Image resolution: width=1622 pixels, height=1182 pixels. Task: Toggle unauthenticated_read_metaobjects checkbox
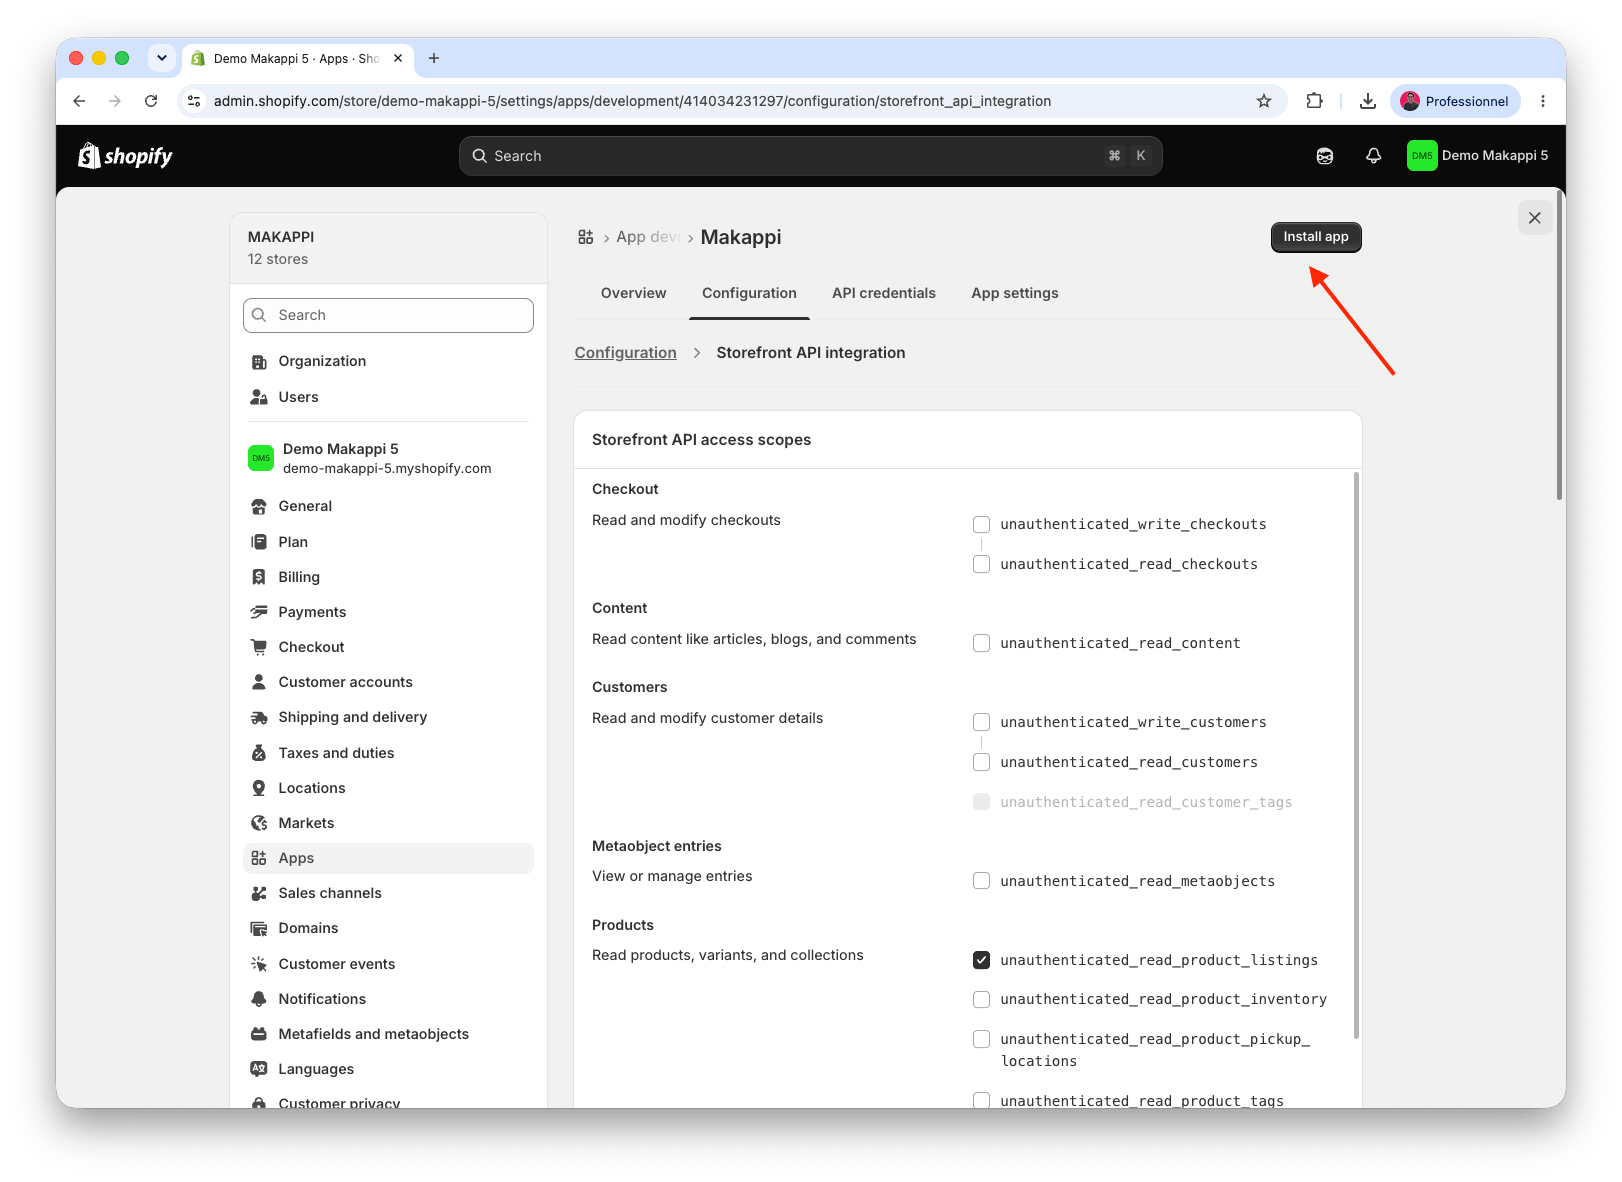tap(982, 881)
